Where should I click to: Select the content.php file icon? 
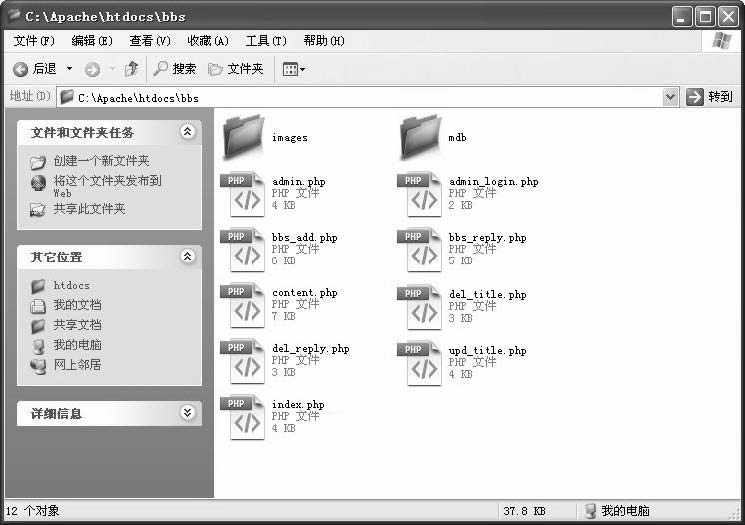[x=243, y=305]
